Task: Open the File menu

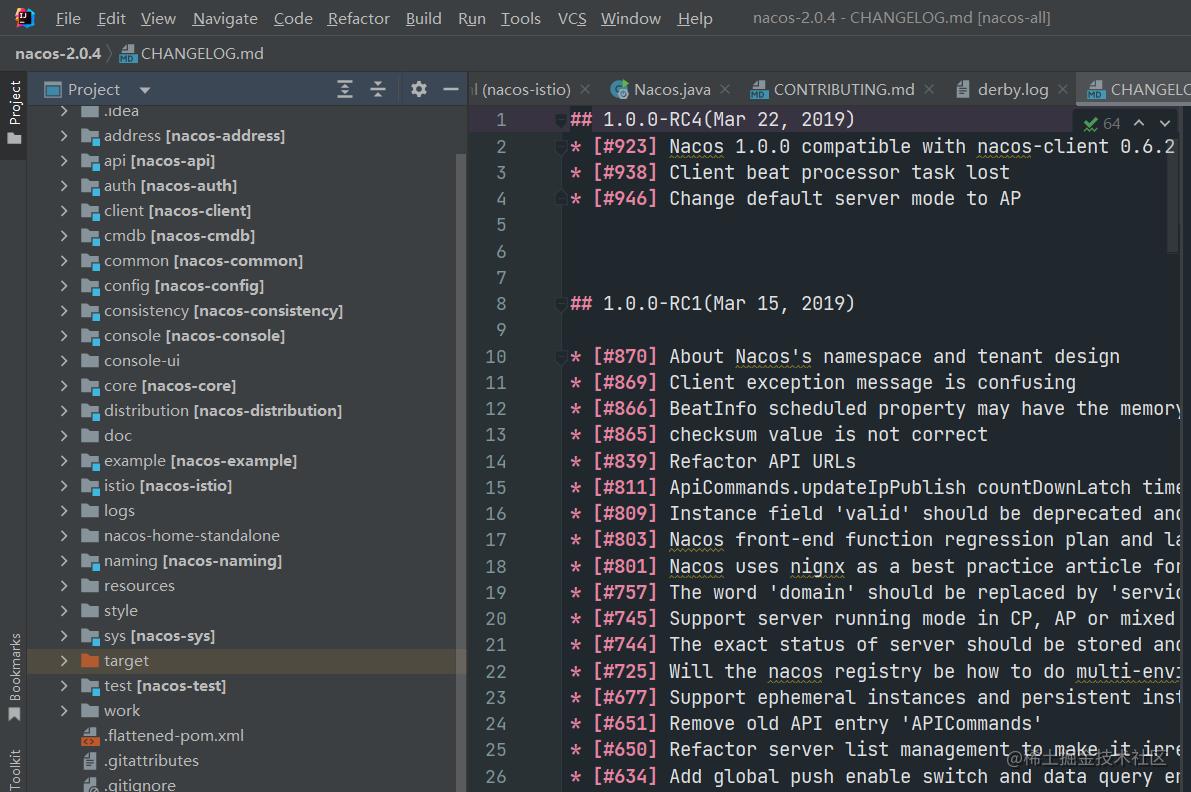Action: (x=68, y=18)
